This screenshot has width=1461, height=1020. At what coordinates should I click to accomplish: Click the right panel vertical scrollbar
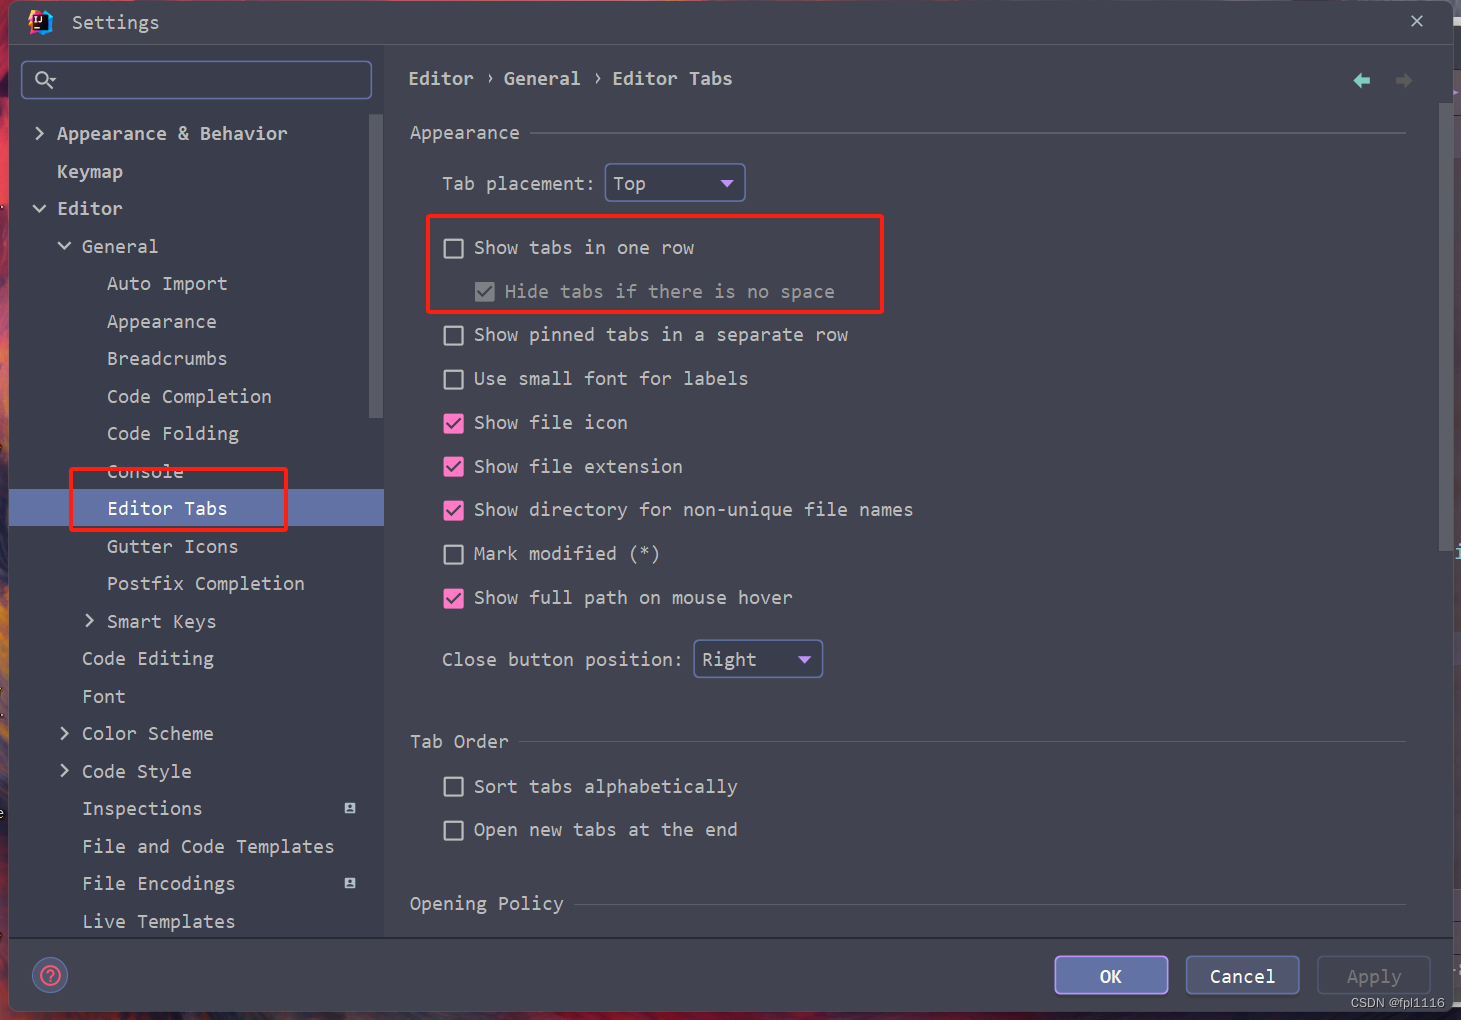(1445, 325)
